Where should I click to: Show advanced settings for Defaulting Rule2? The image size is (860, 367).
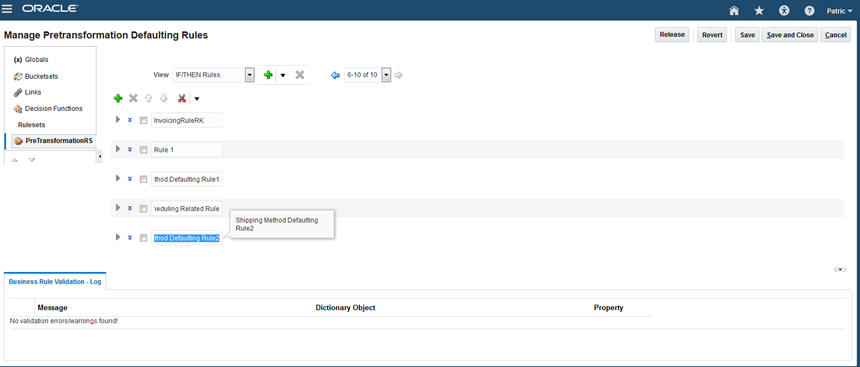pos(130,238)
